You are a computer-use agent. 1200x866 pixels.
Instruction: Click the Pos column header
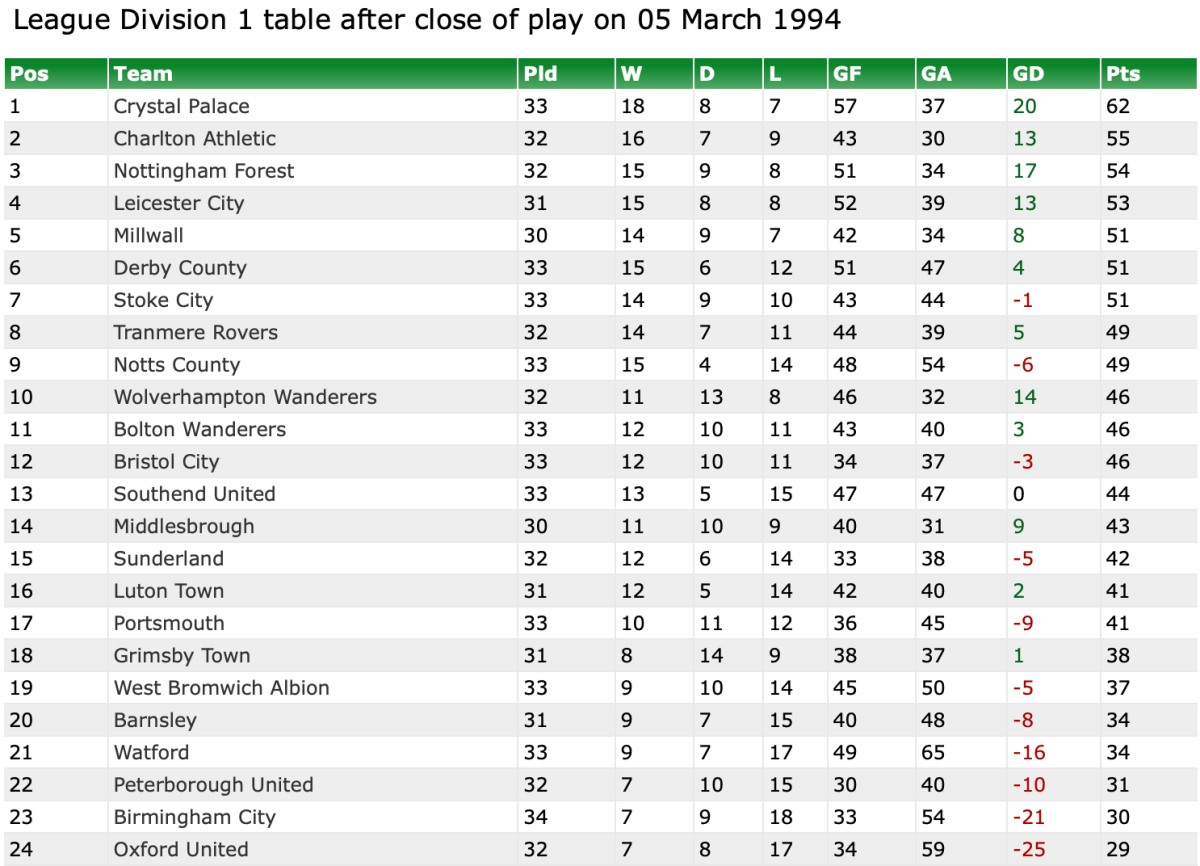tap(29, 74)
